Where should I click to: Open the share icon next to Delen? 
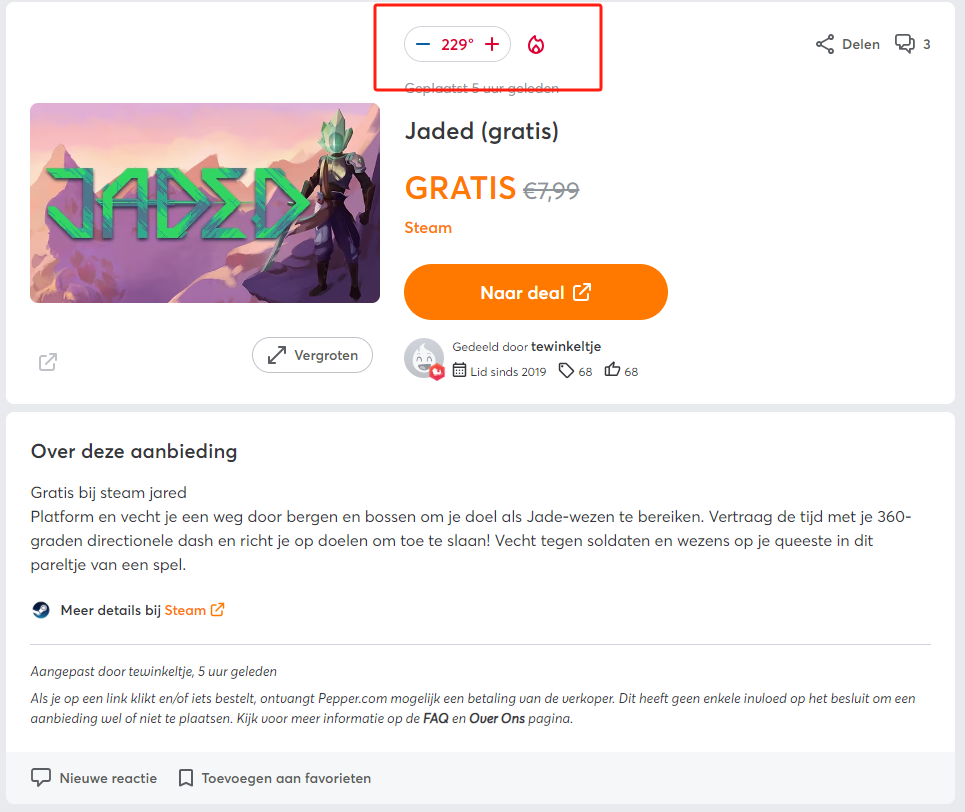pos(825,44)
